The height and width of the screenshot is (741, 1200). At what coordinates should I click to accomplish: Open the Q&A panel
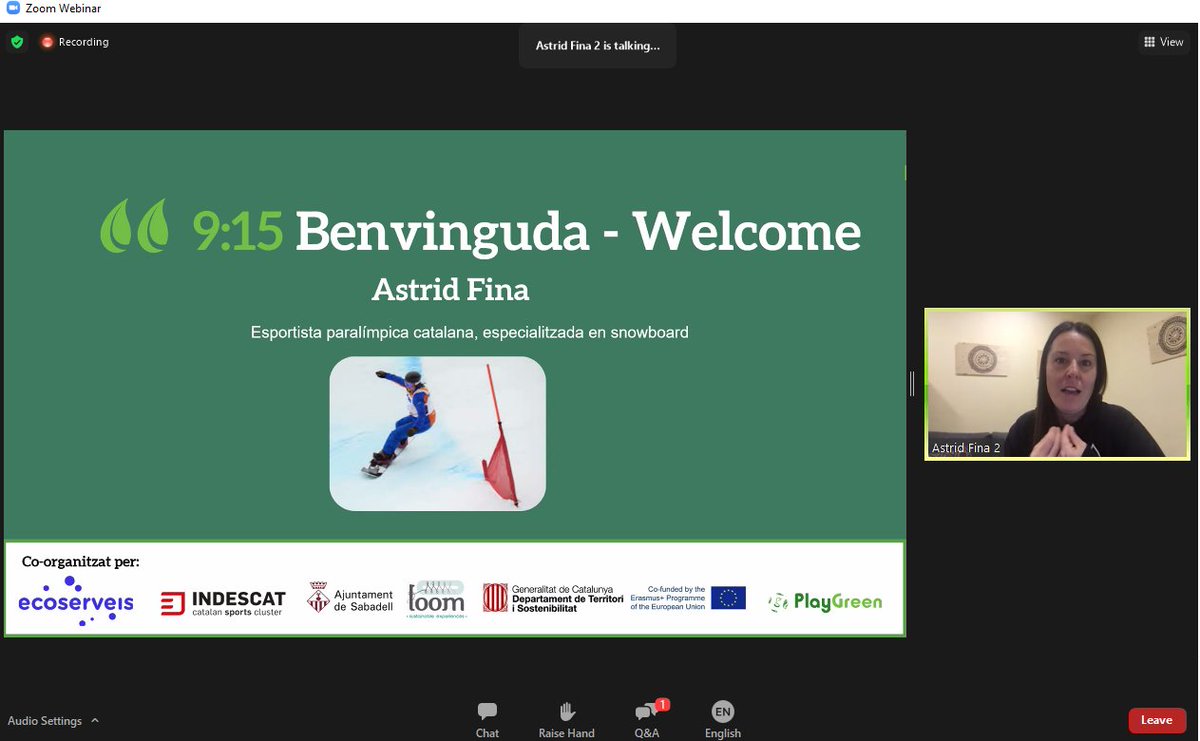point(647,719)
